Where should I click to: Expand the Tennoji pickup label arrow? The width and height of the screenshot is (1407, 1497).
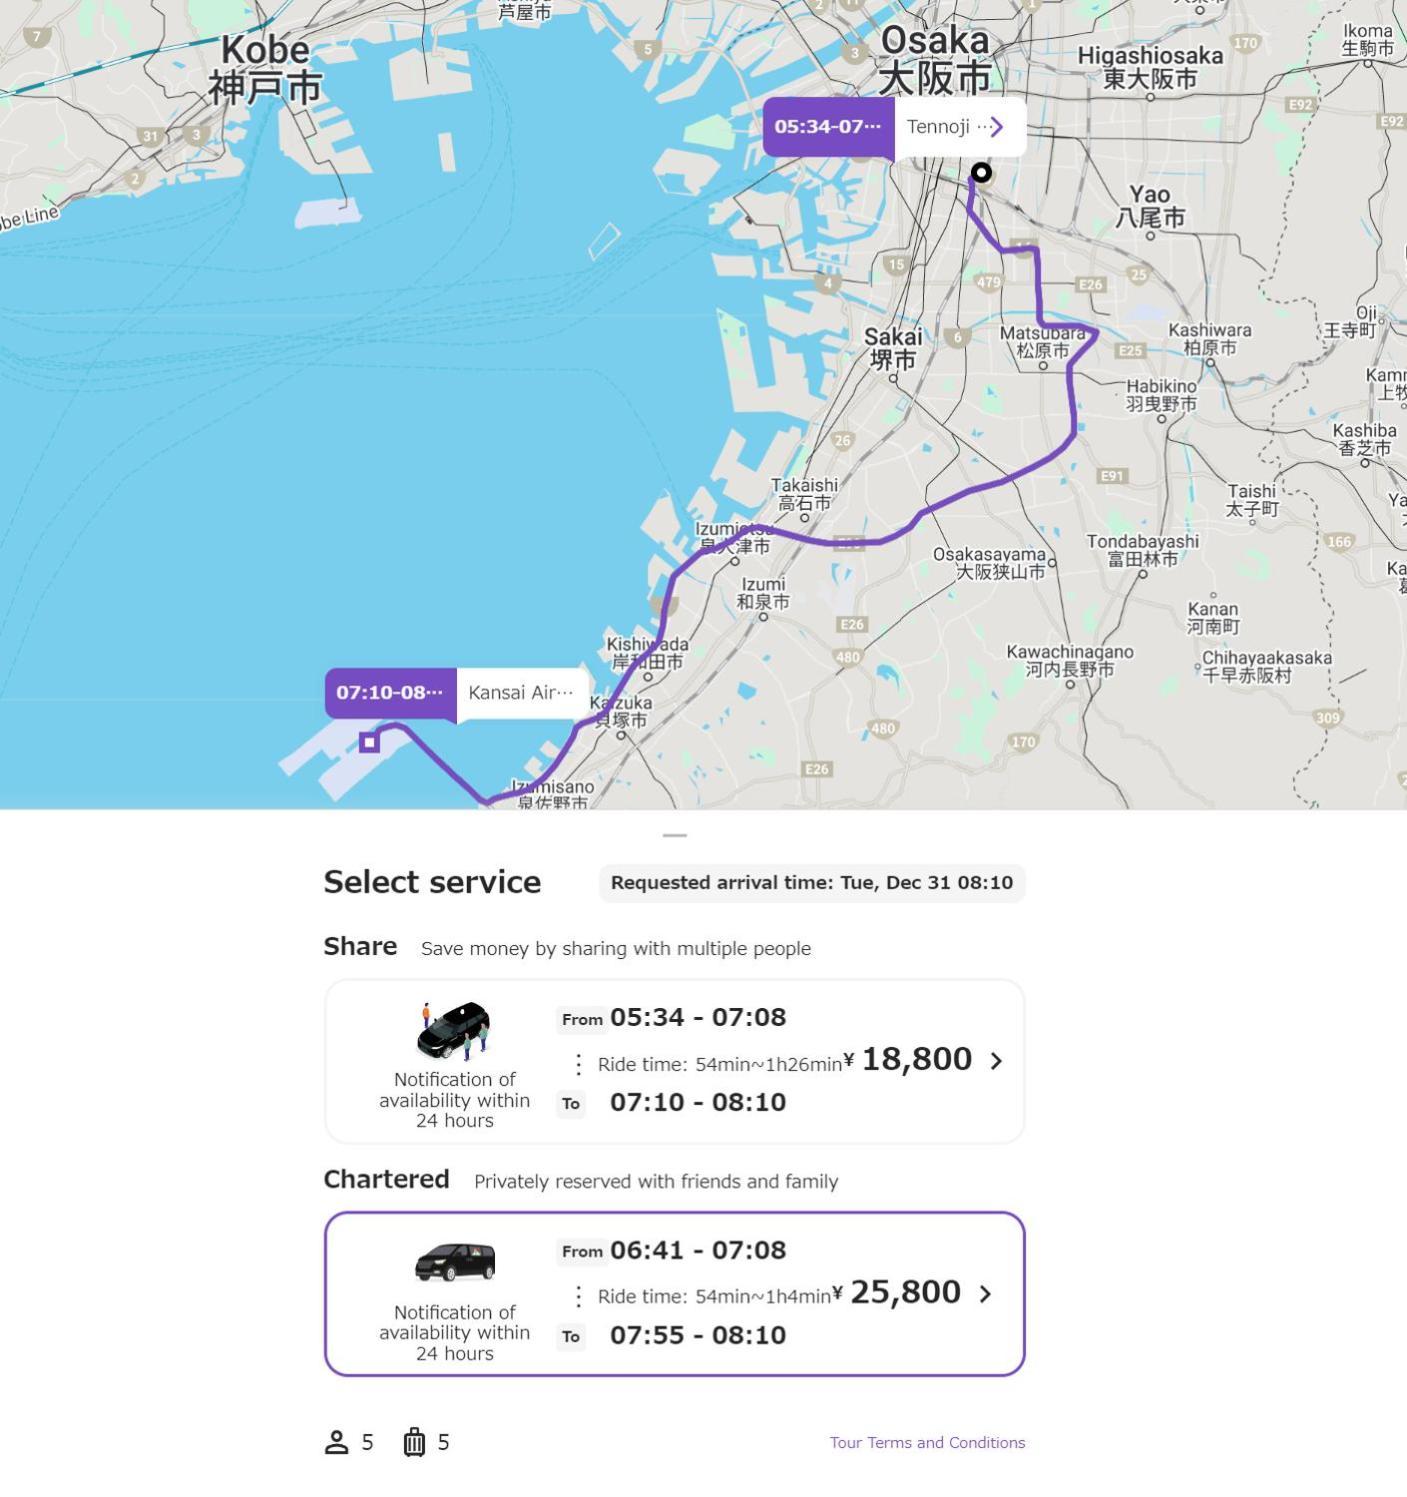pos(995,127)
